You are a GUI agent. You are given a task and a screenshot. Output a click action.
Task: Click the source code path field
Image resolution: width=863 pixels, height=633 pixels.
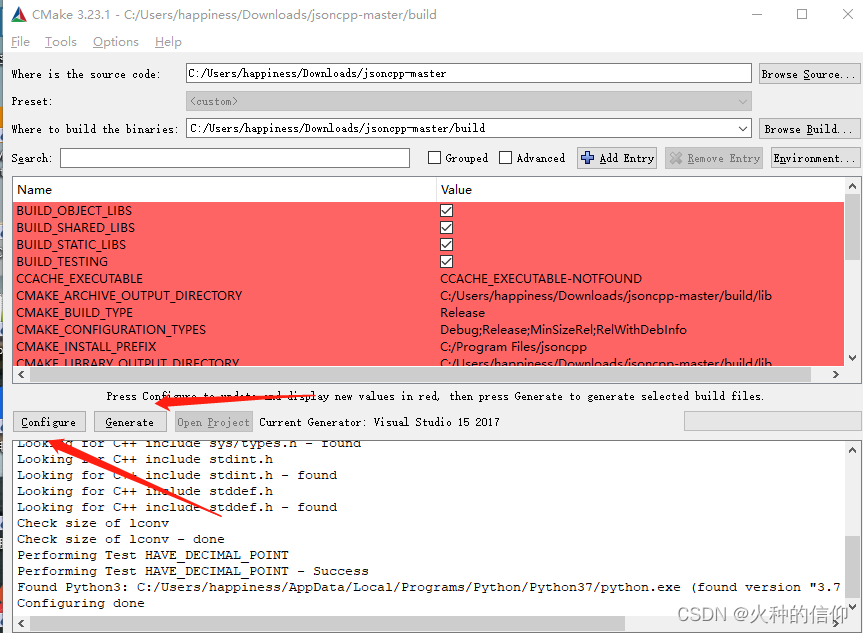pos(468,73)
